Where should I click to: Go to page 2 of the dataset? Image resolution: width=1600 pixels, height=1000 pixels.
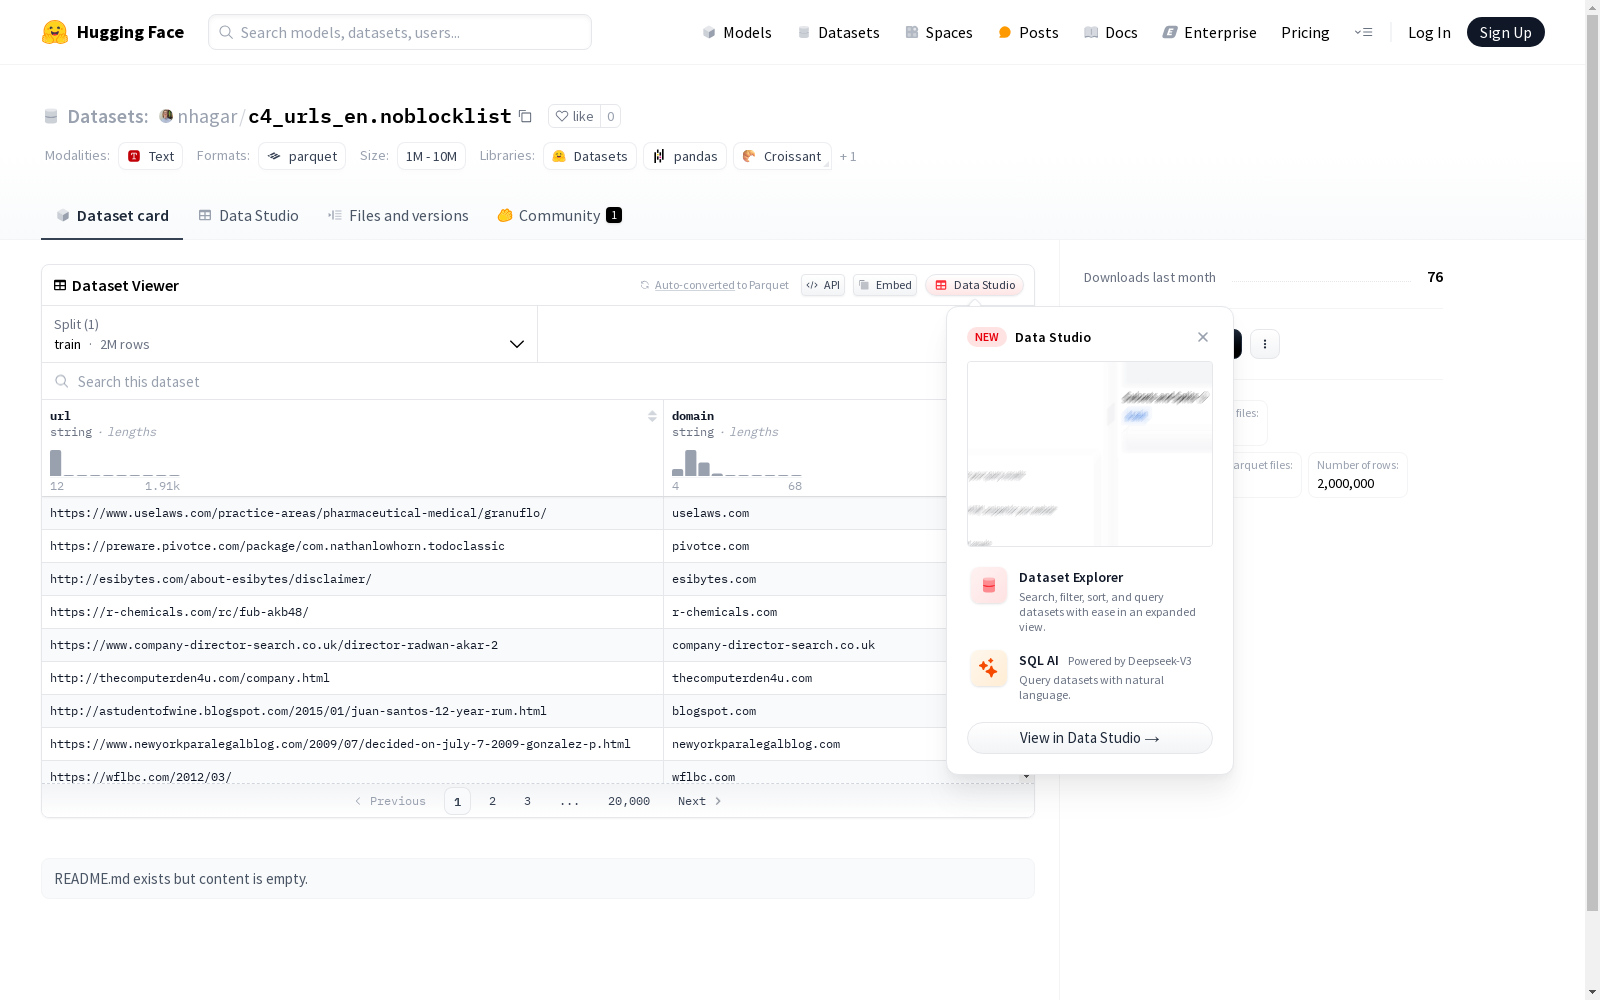[492, 801]
